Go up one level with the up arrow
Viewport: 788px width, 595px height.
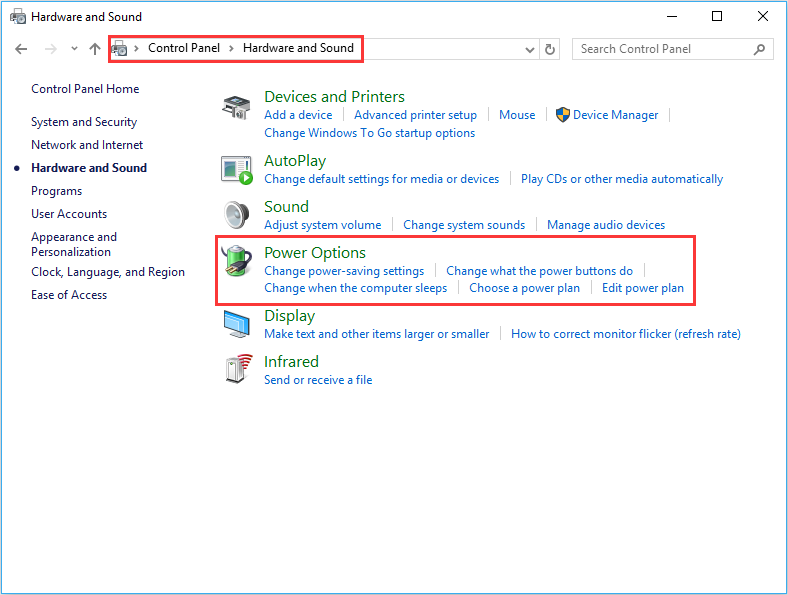click(94, 49)
